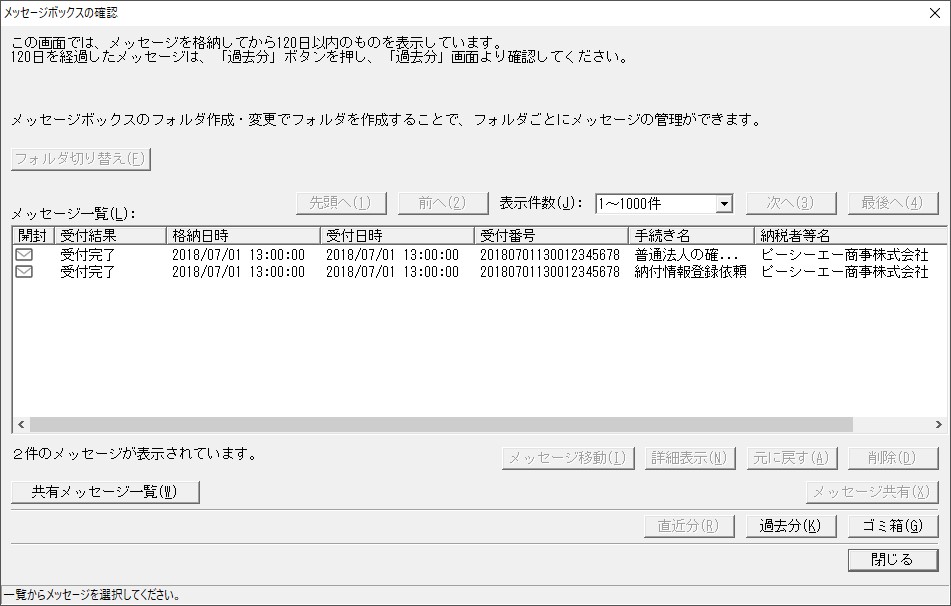951x606 pixels.
Task: Click the 受付番号 column header
Action: (x=551, y=235)
